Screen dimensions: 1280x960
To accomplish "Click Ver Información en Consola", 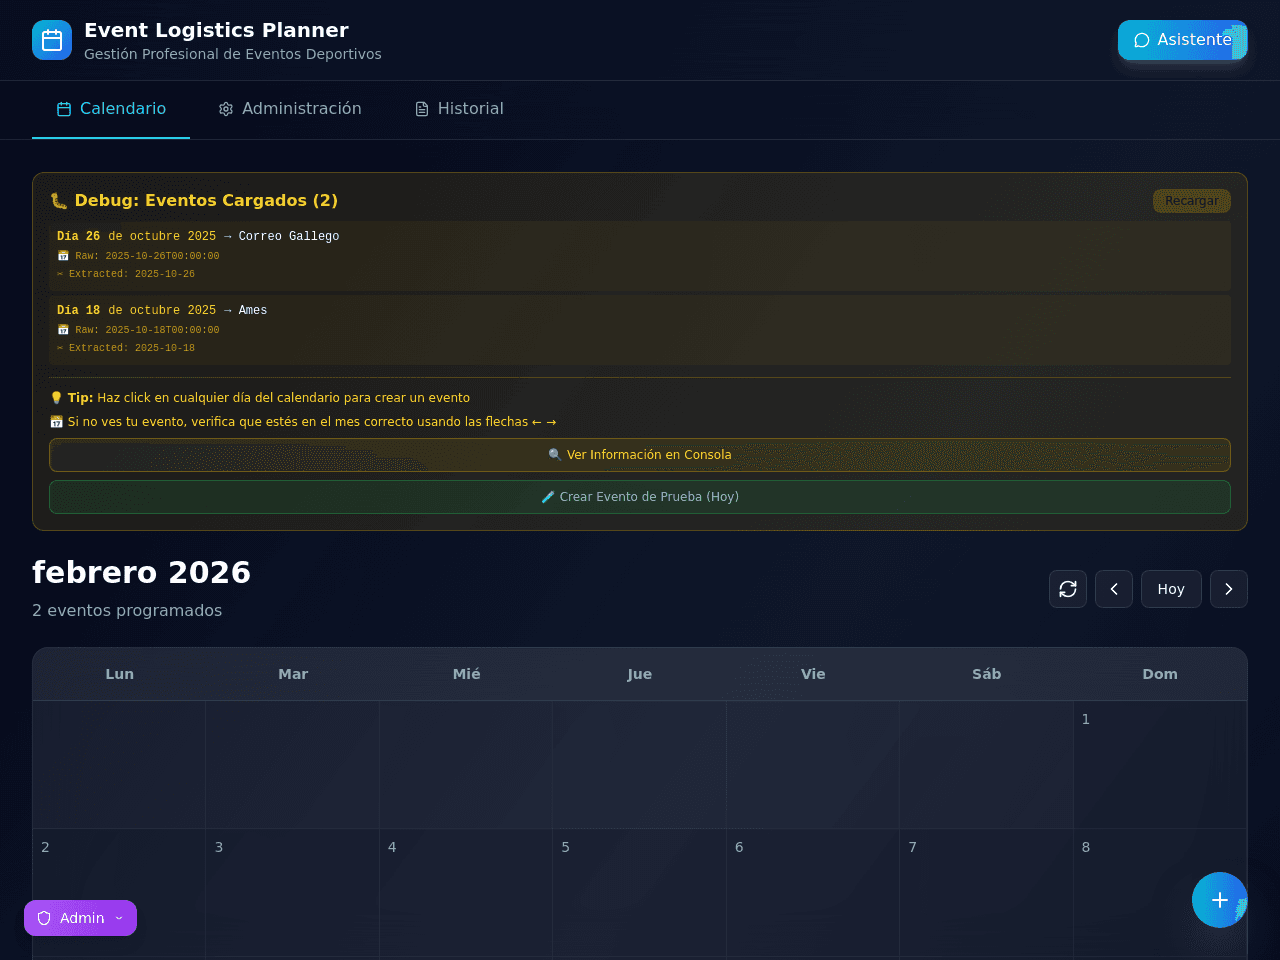I will [x=640, y=455].
